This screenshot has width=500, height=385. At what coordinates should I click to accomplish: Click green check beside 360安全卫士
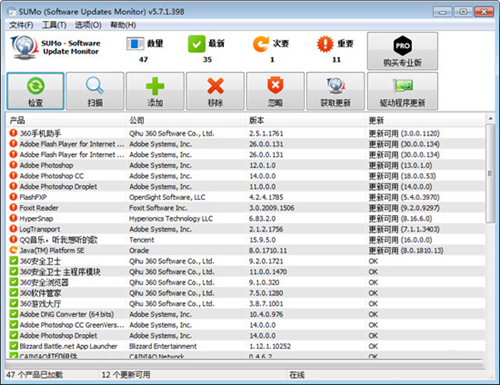[x=13, y=261]
